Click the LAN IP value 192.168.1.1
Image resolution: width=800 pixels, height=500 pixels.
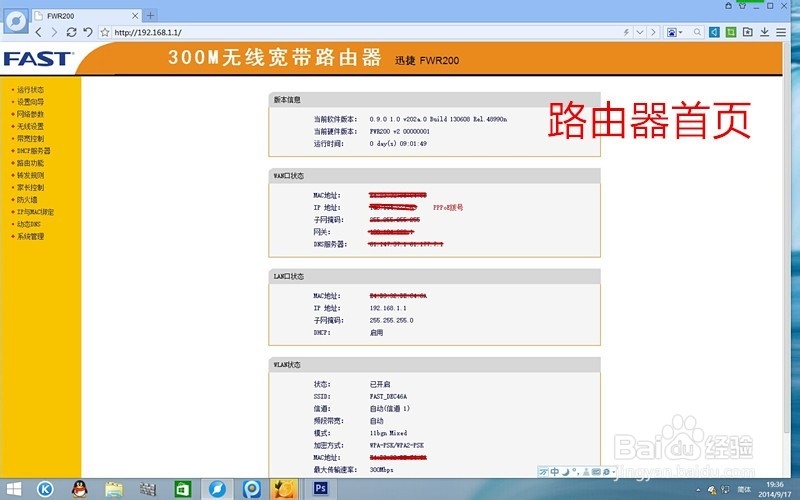tap(388, 308)
